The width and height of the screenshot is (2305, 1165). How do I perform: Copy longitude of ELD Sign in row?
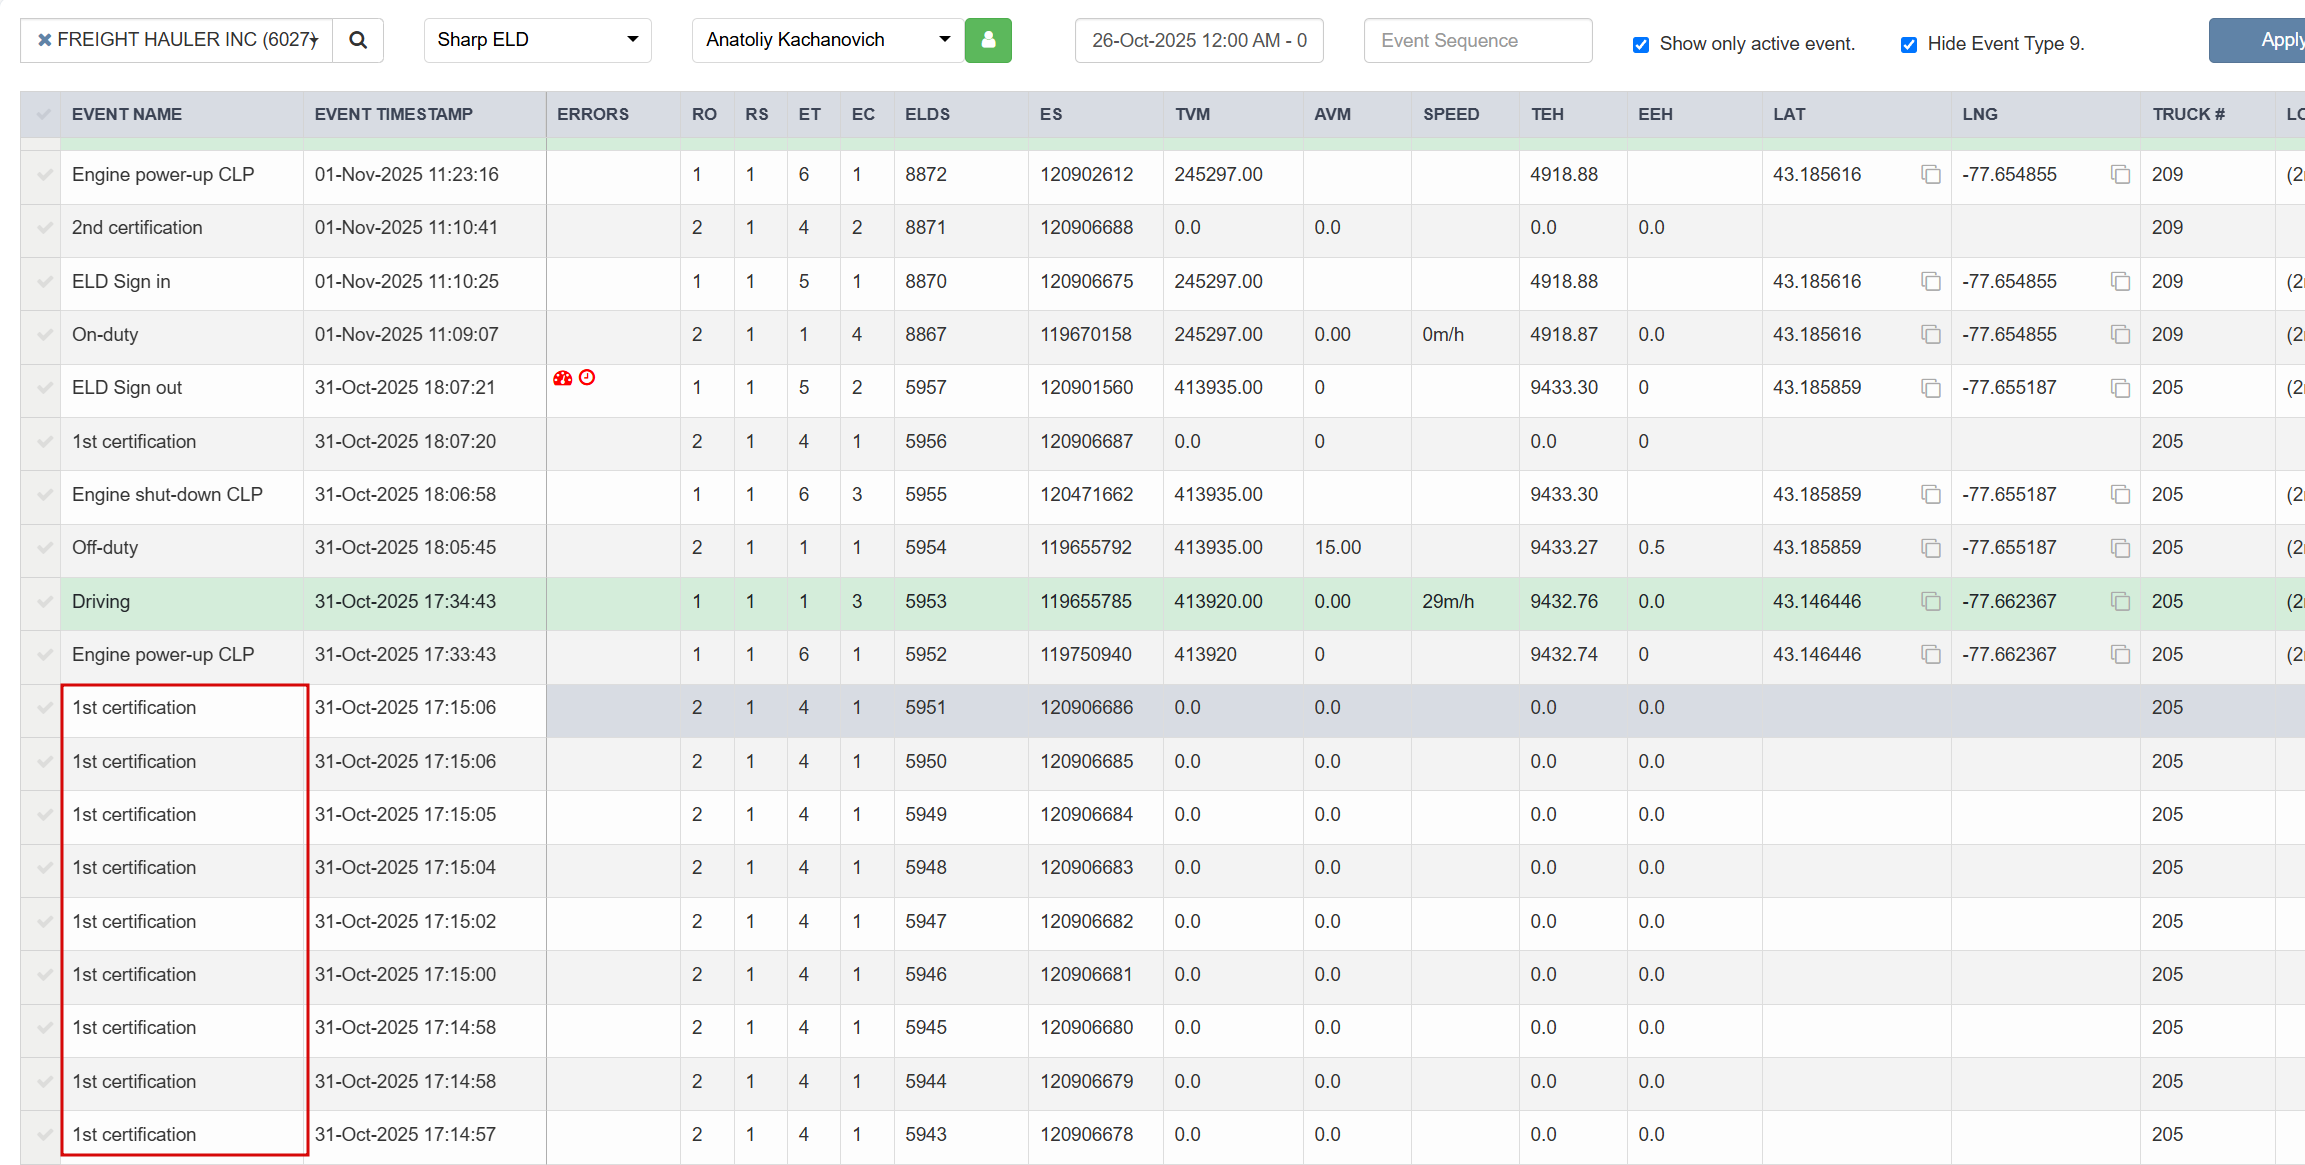(x=2120, y=281)
